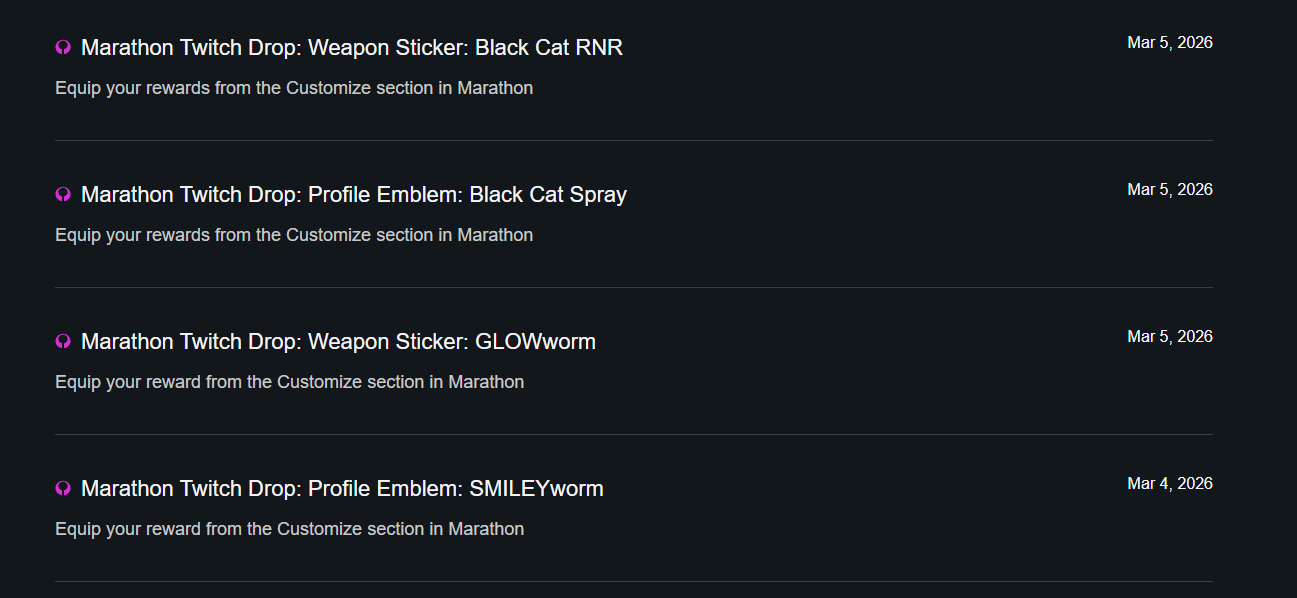Screen dimensions: 1297x598
Task: Click the divider line below the SMILEYworm entry
Action: pos(634,581)
